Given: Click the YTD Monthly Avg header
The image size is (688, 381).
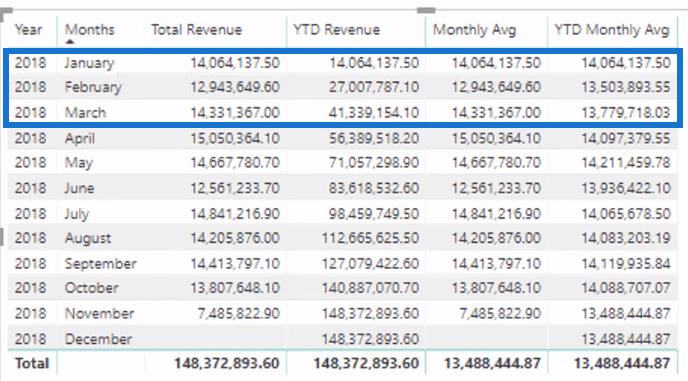Looking at the screenshot, I should 612,30.
